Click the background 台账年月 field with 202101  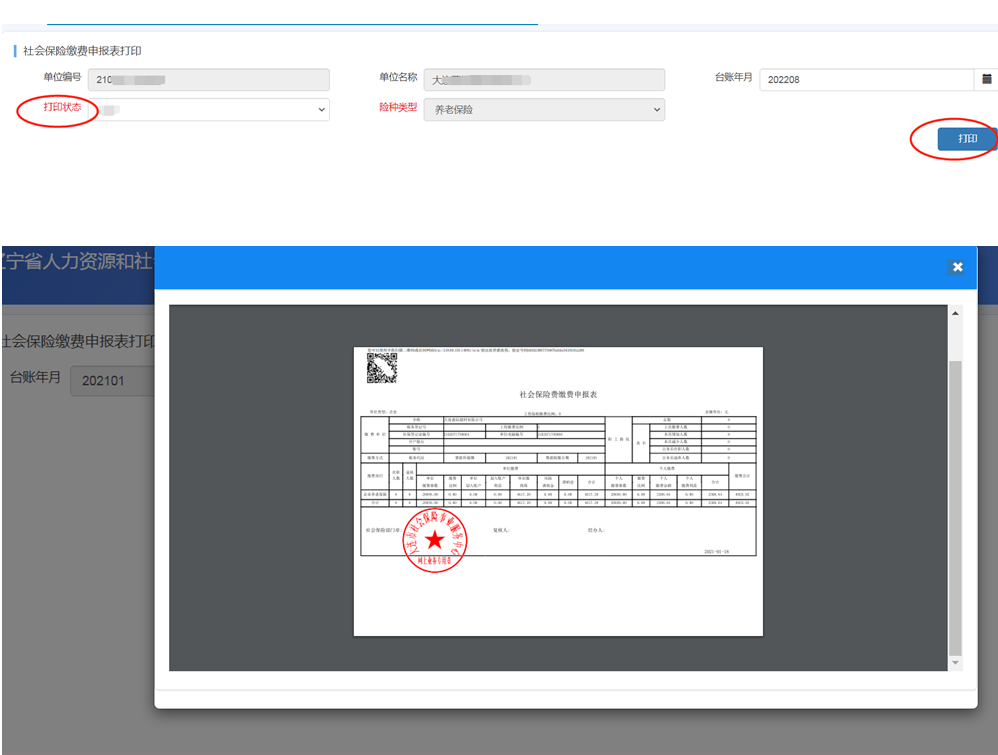(x=110, y=380)
